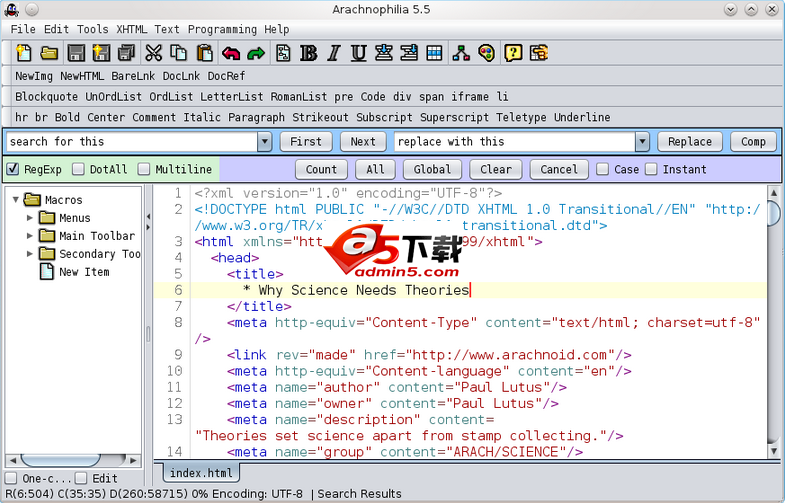
Task: Open the Tools menu
Action: [92, 29]
